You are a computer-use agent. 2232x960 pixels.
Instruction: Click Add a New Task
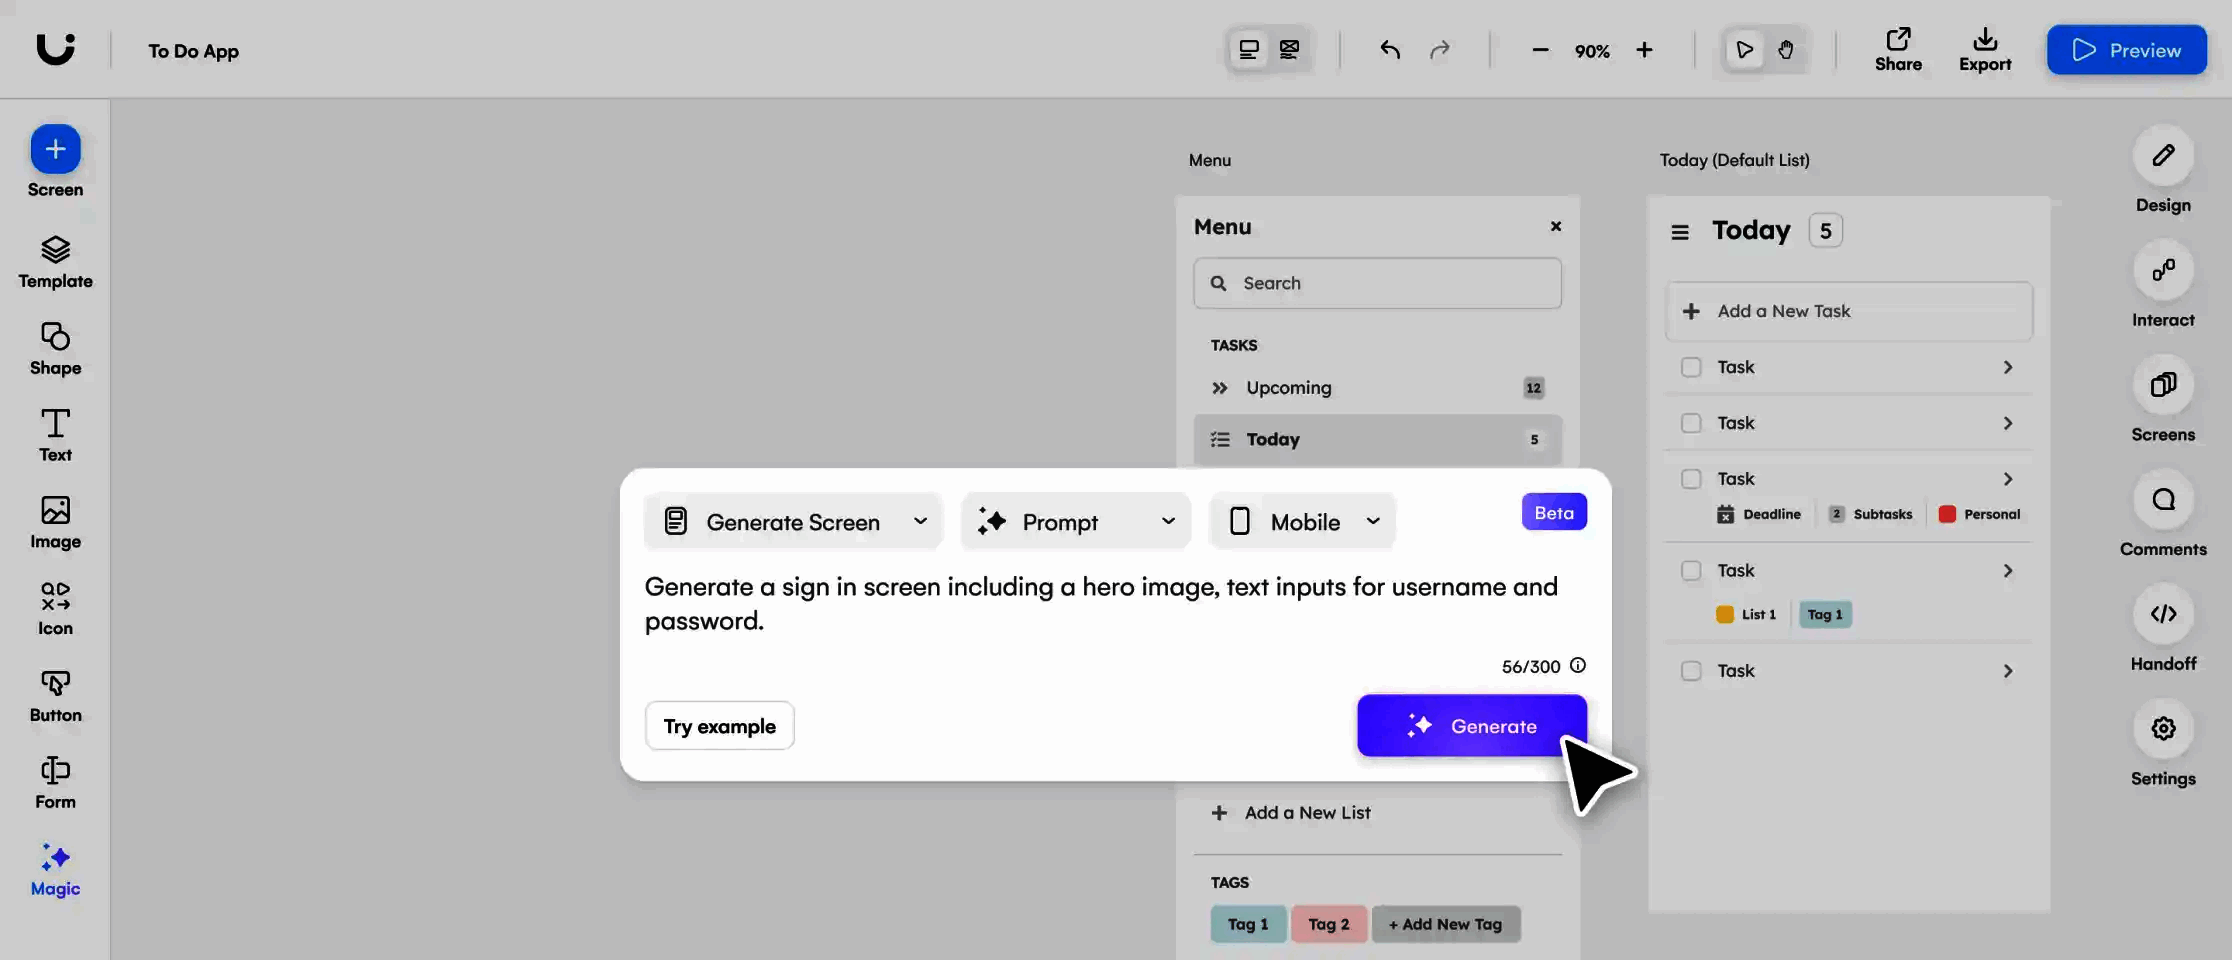(x=1849, y=312)
